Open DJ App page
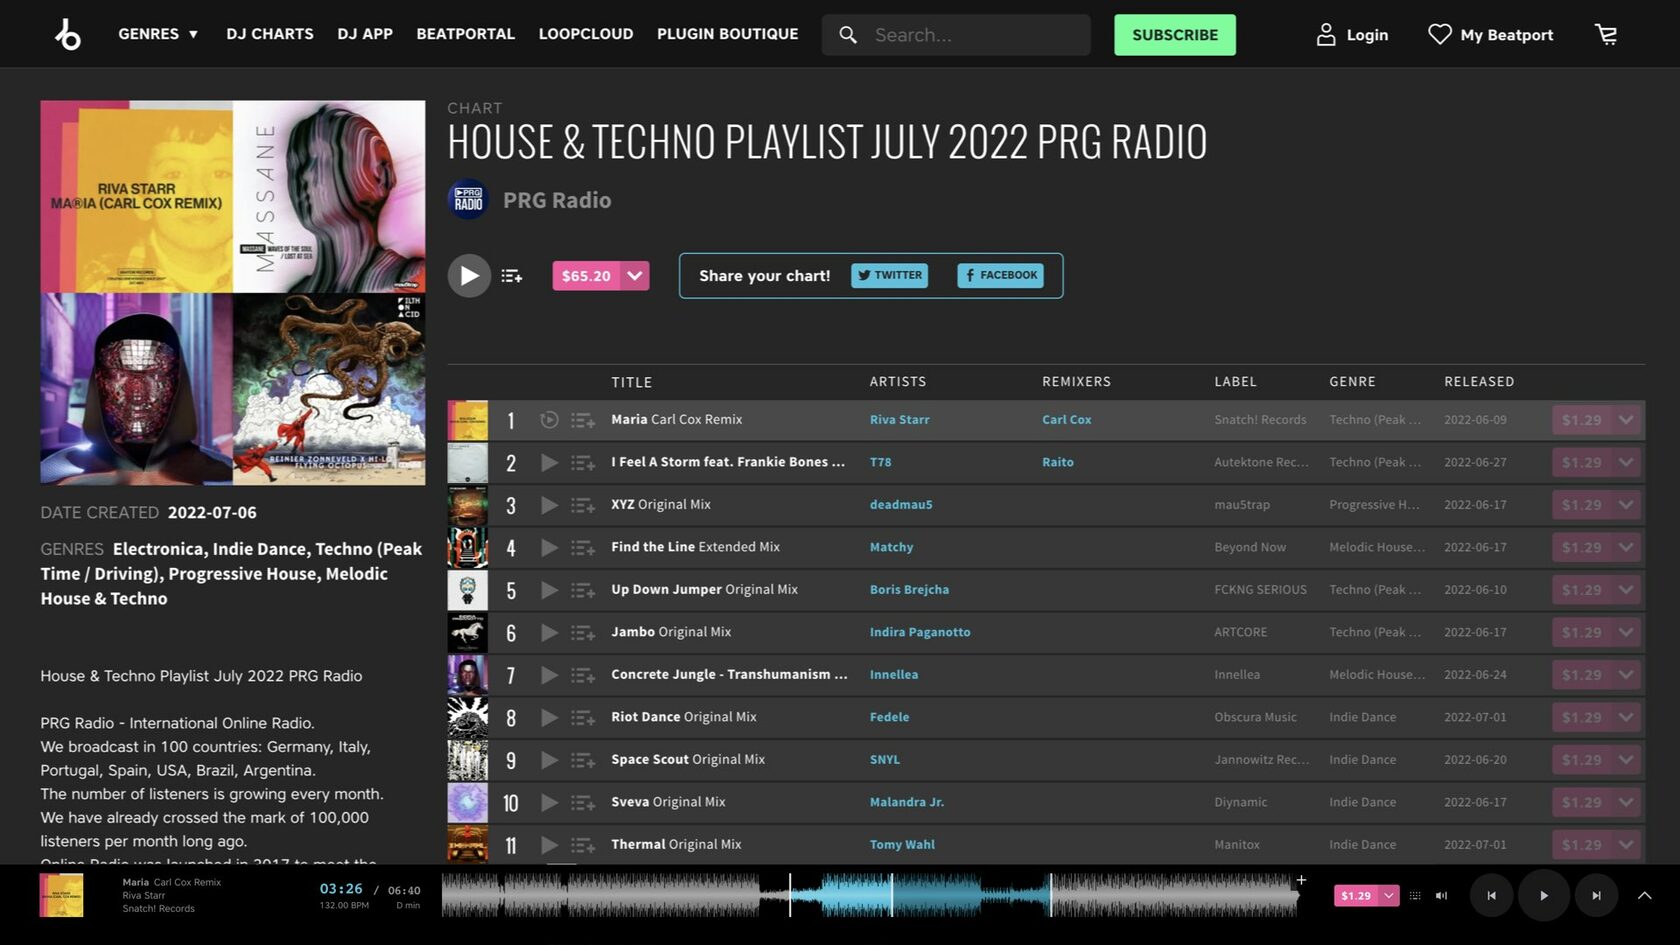Image resolution: width=1680 pixels, height=945 pixels. point(365,34)
